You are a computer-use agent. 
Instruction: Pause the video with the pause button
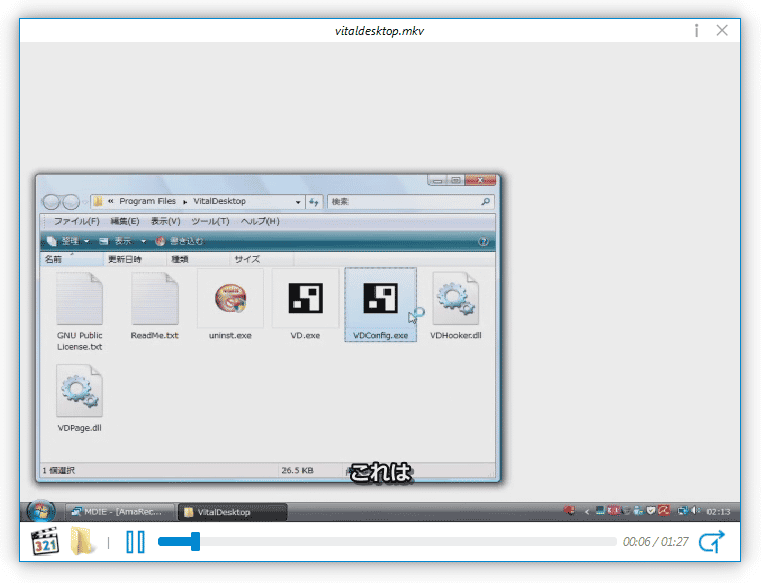[x=135, y=542]
